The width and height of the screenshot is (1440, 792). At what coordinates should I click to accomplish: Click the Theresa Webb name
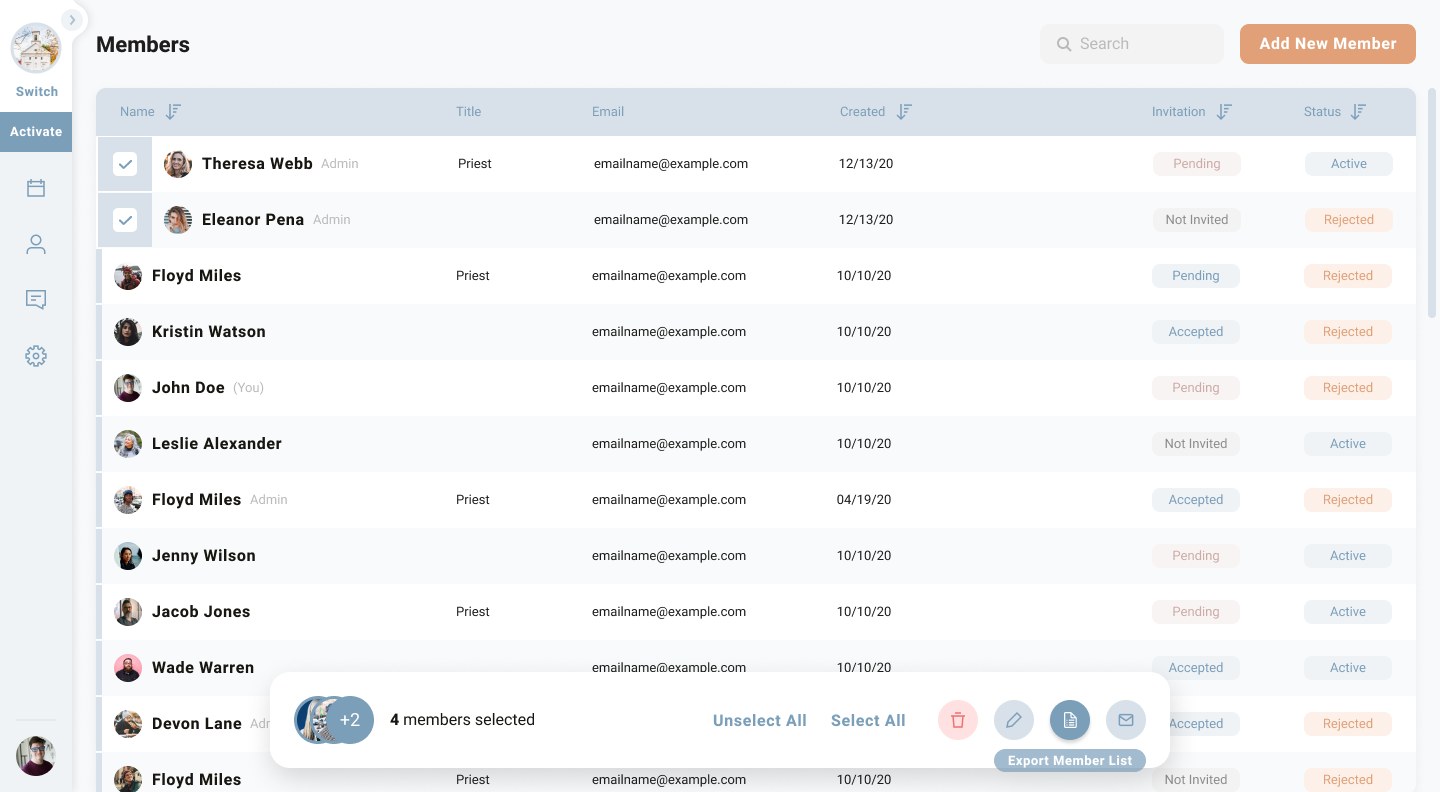257,164
